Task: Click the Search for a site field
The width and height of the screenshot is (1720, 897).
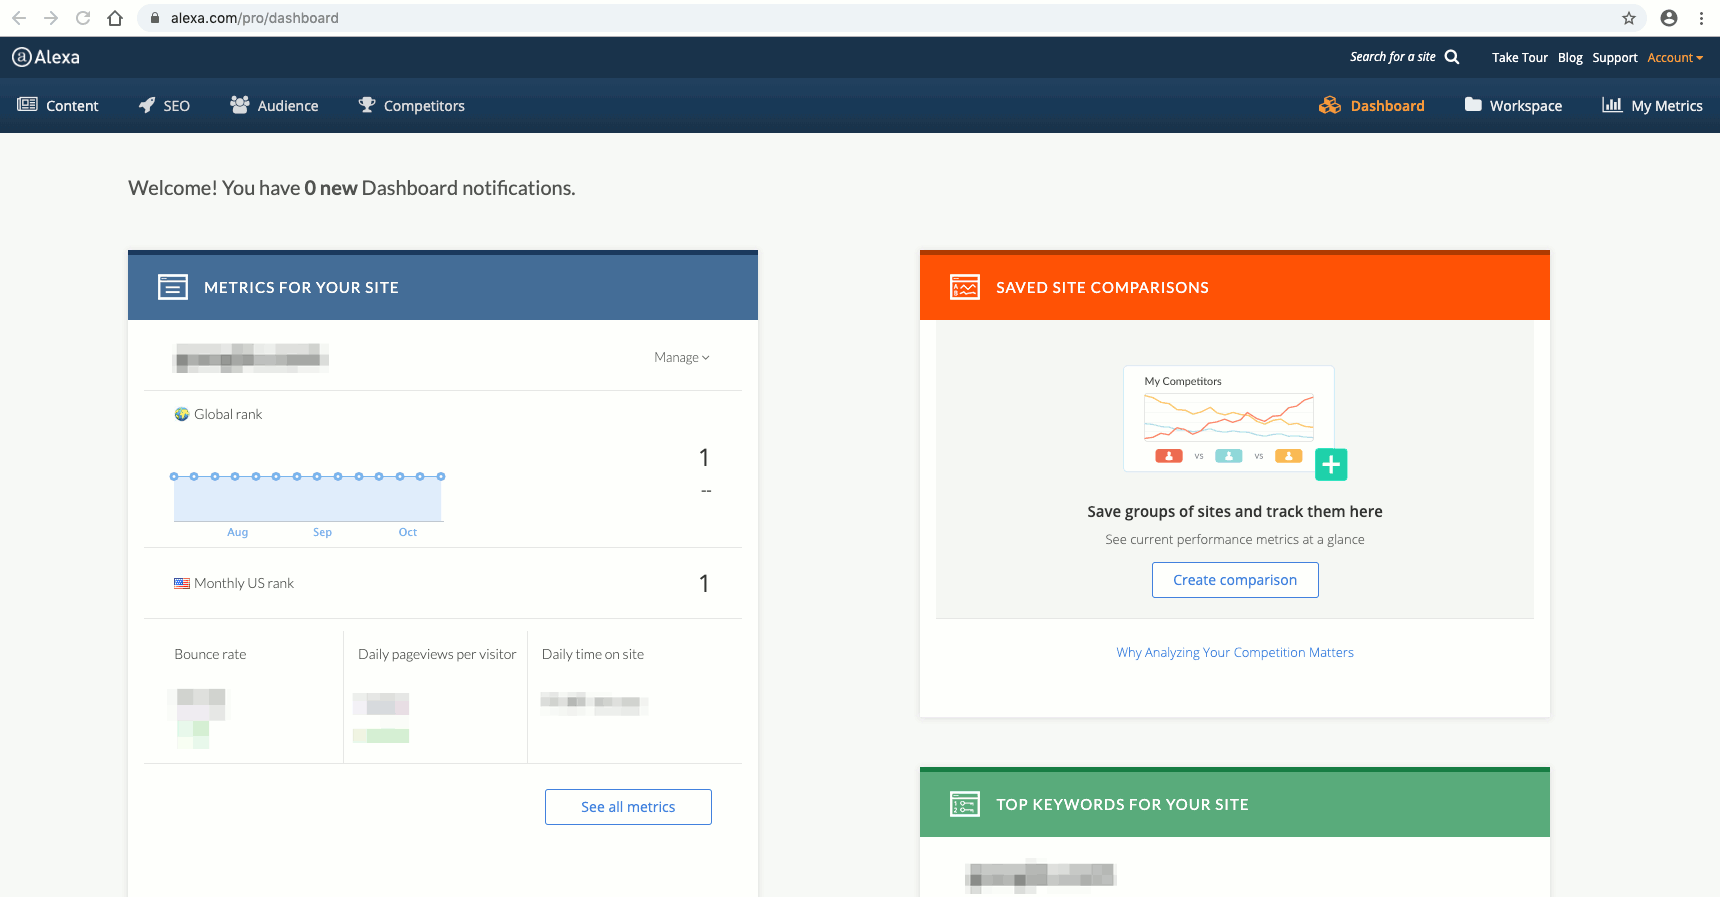Action: pyautogui.click(x=1392, y=57)
